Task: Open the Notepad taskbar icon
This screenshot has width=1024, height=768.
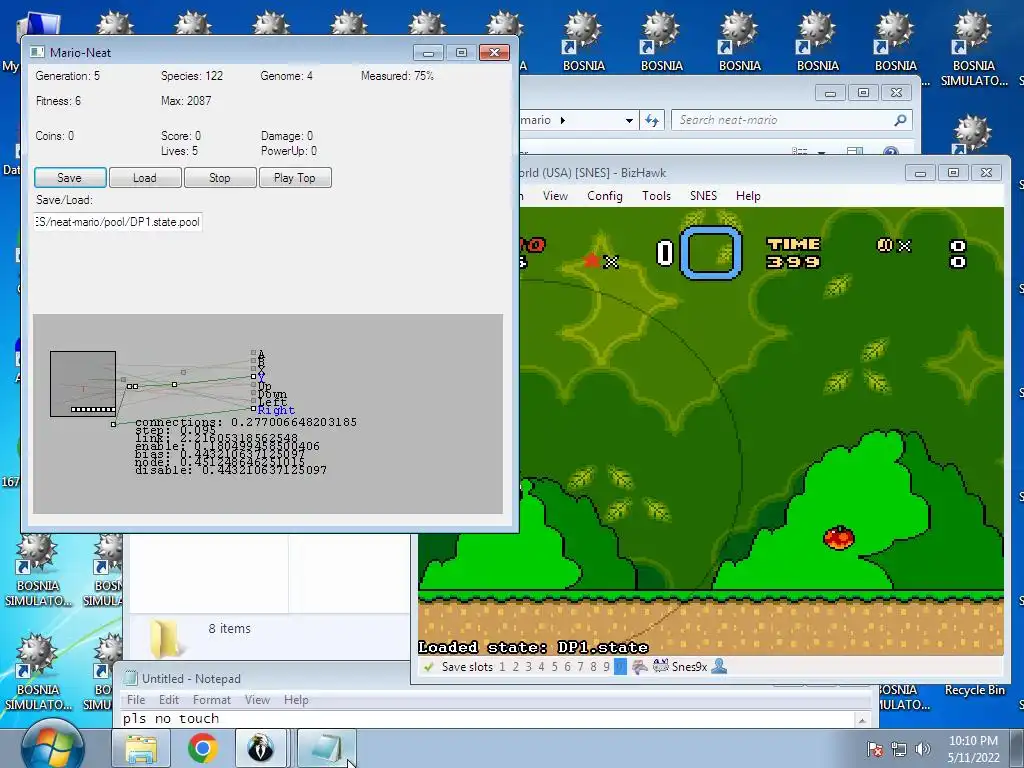Action: click(327, 748)
